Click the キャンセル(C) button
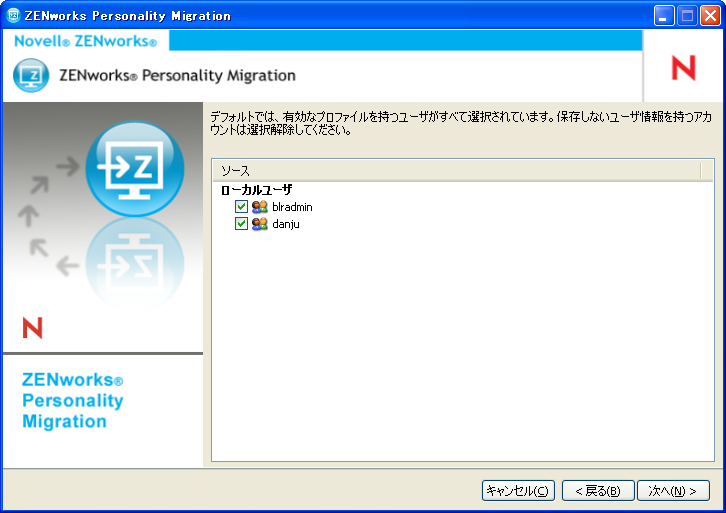The image size is (726, 513). point(518,490)
